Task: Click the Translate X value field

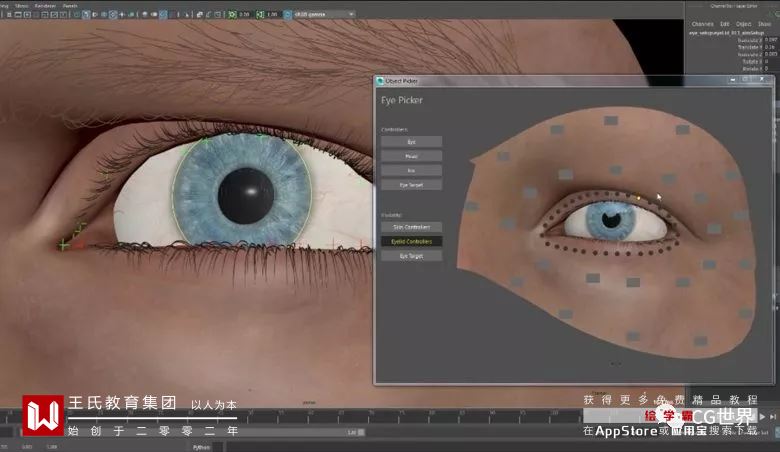Action: coord(771,40)
